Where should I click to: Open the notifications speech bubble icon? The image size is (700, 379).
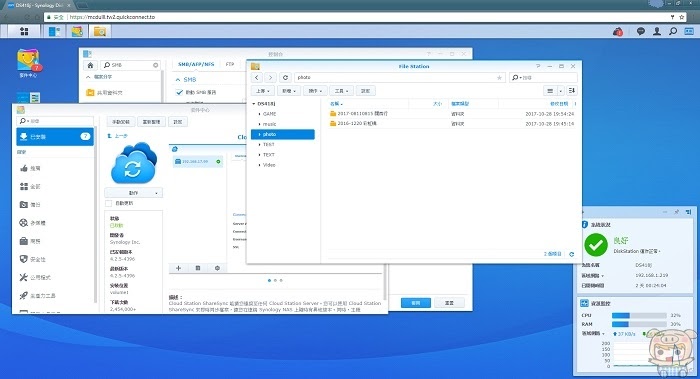641,31
